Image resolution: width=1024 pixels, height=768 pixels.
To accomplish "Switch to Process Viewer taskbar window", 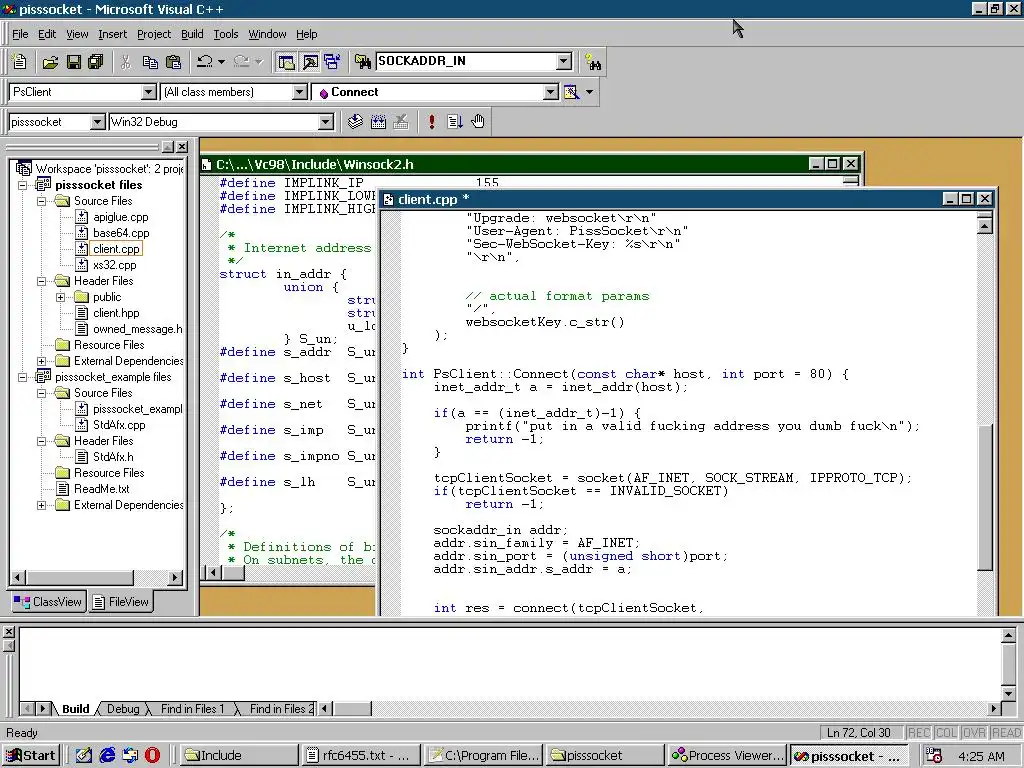I will (727, 756).
